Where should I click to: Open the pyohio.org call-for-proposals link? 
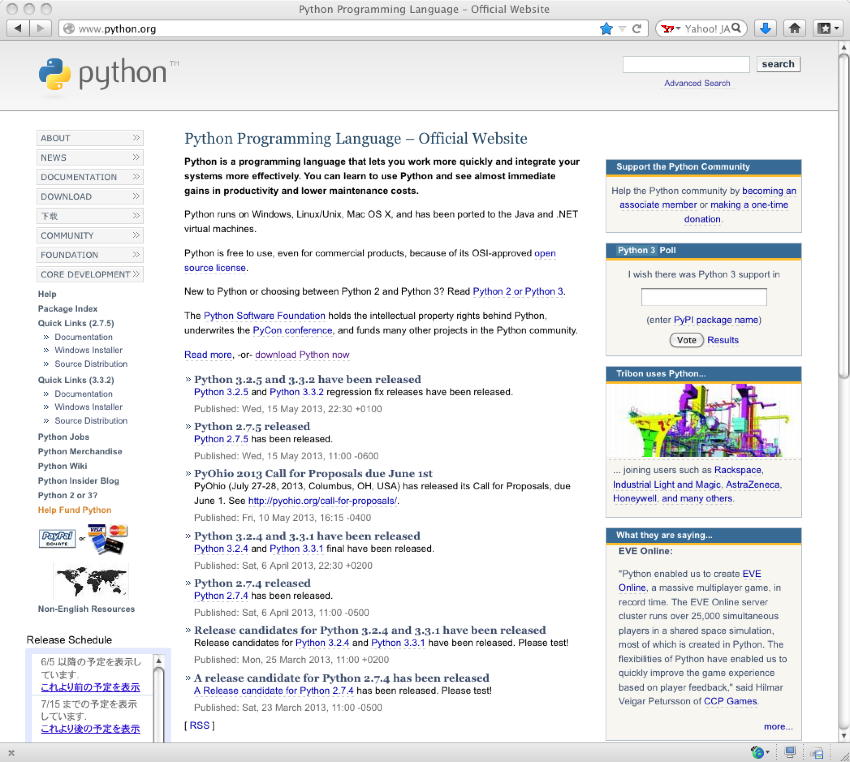(x=323, y=501)
